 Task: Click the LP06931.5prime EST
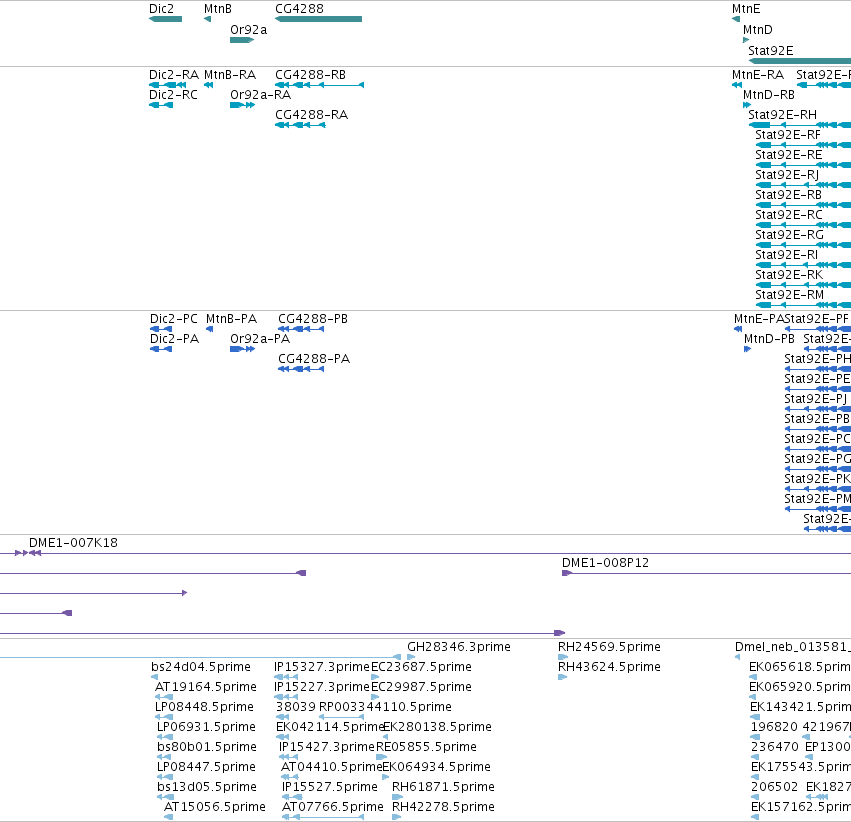point(165,737)
